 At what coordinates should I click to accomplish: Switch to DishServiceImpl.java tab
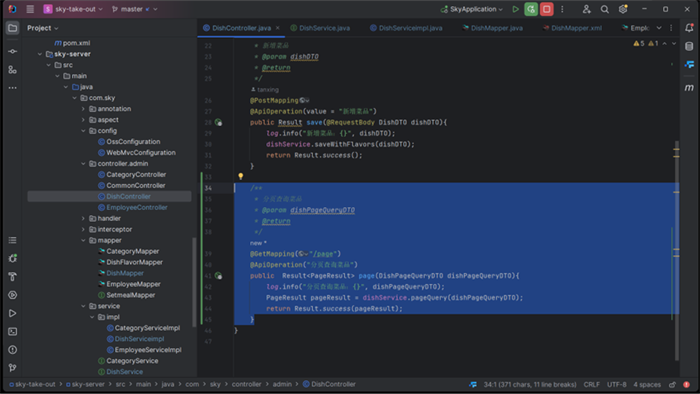(406, 28)
